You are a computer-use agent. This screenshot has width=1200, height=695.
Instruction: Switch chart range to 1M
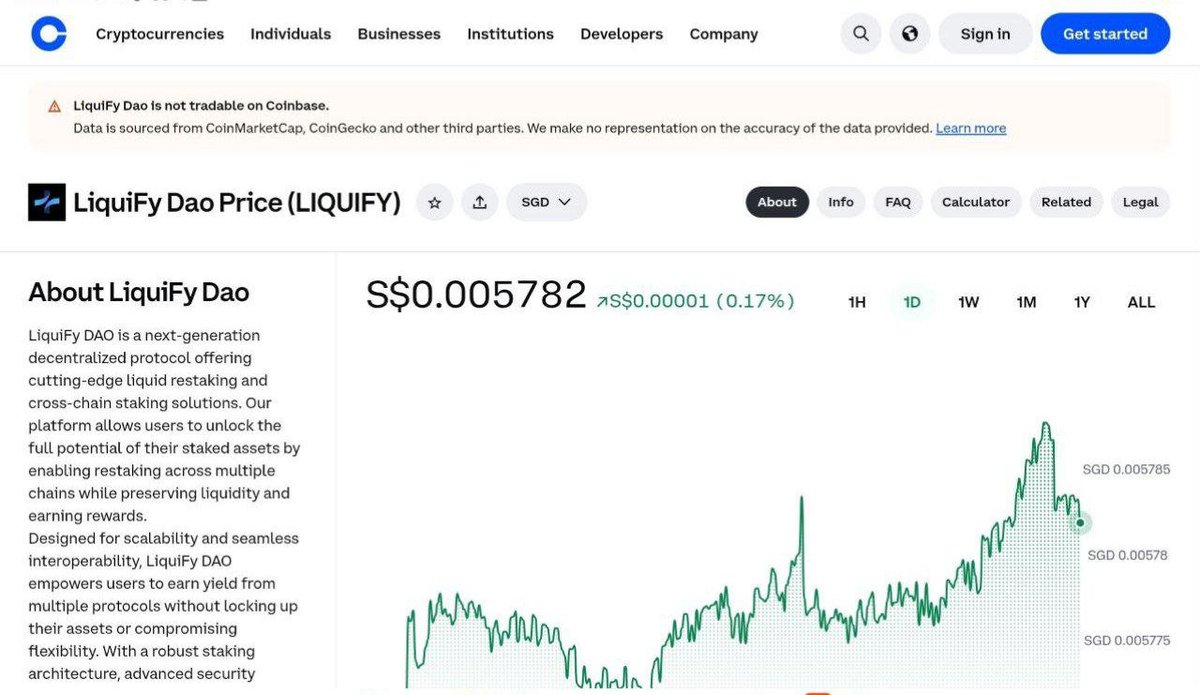[1026, 302]
